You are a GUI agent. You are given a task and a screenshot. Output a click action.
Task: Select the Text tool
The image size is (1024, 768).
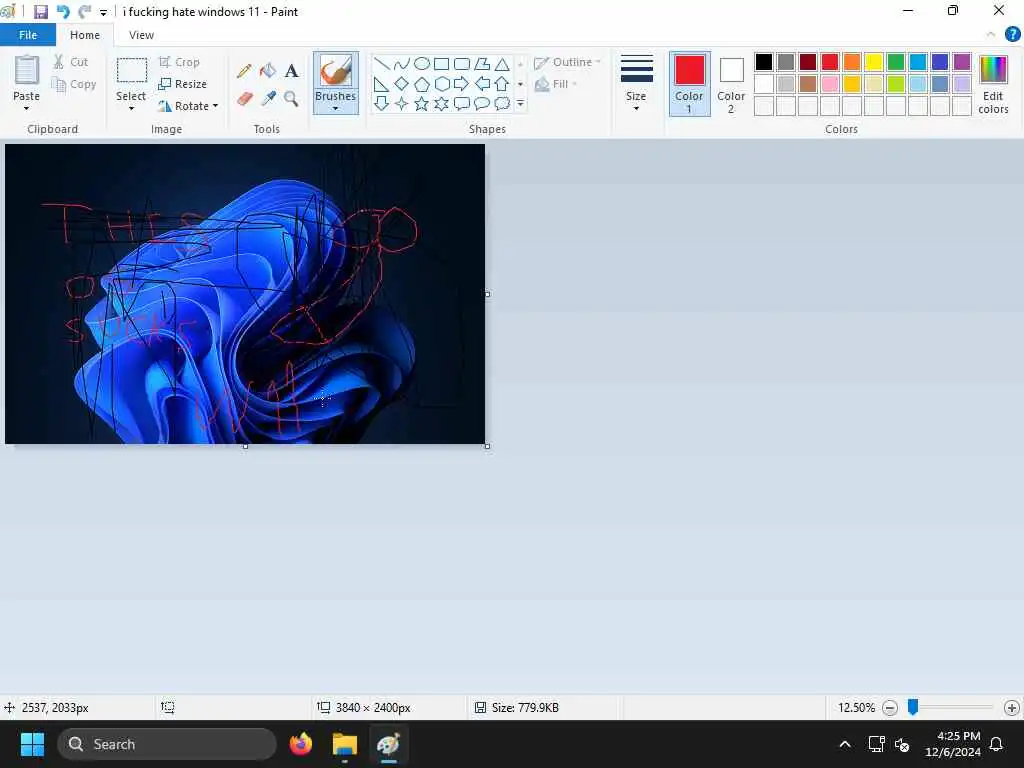click(x=291, y=71)
